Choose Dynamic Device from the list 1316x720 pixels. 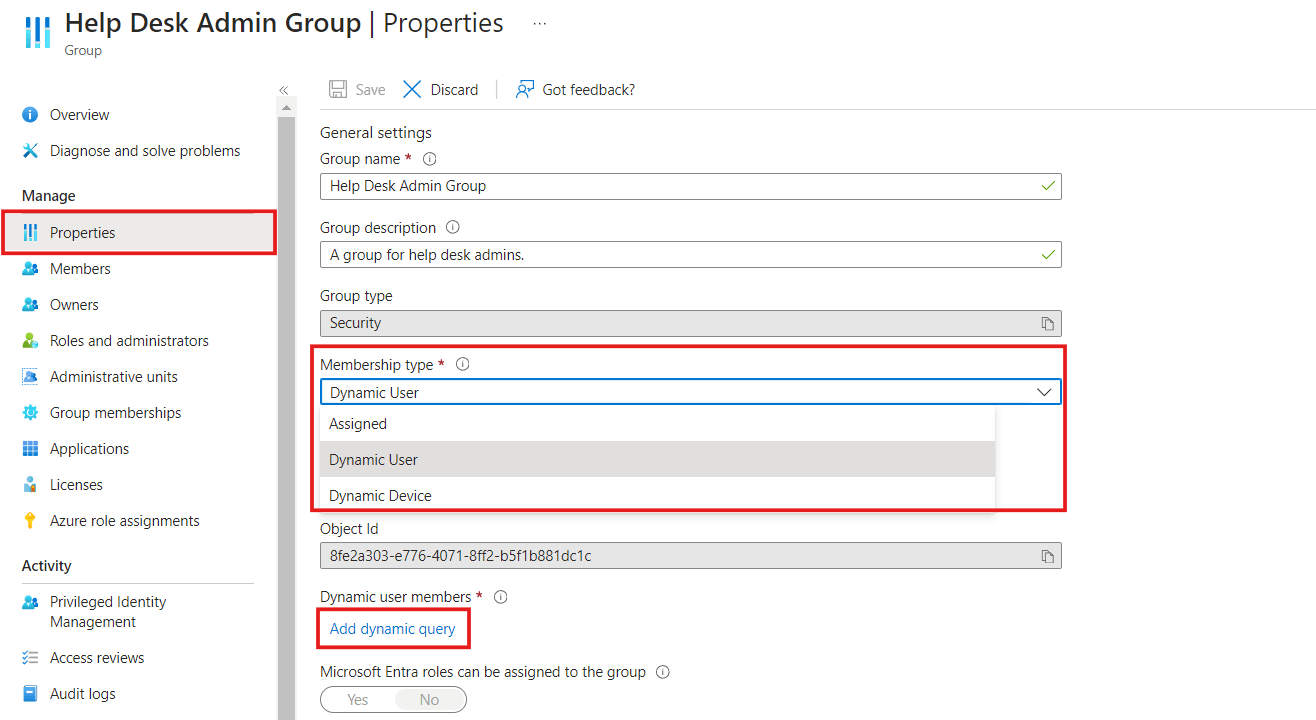tap(380, 496)
